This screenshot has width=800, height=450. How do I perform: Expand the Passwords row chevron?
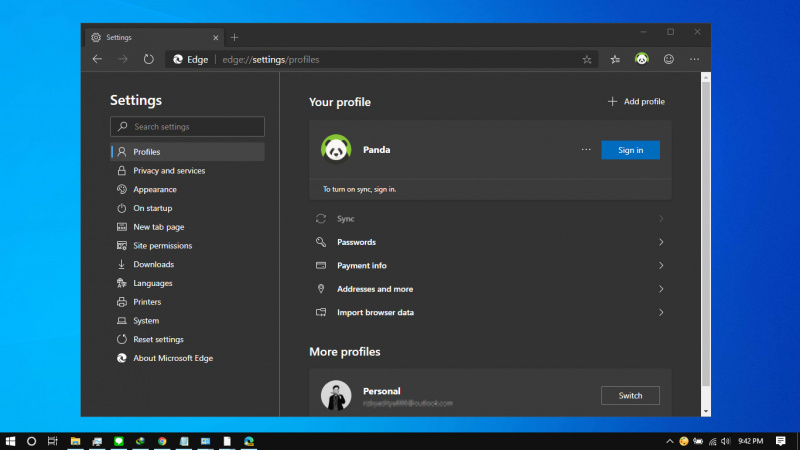tap(661, 242)
